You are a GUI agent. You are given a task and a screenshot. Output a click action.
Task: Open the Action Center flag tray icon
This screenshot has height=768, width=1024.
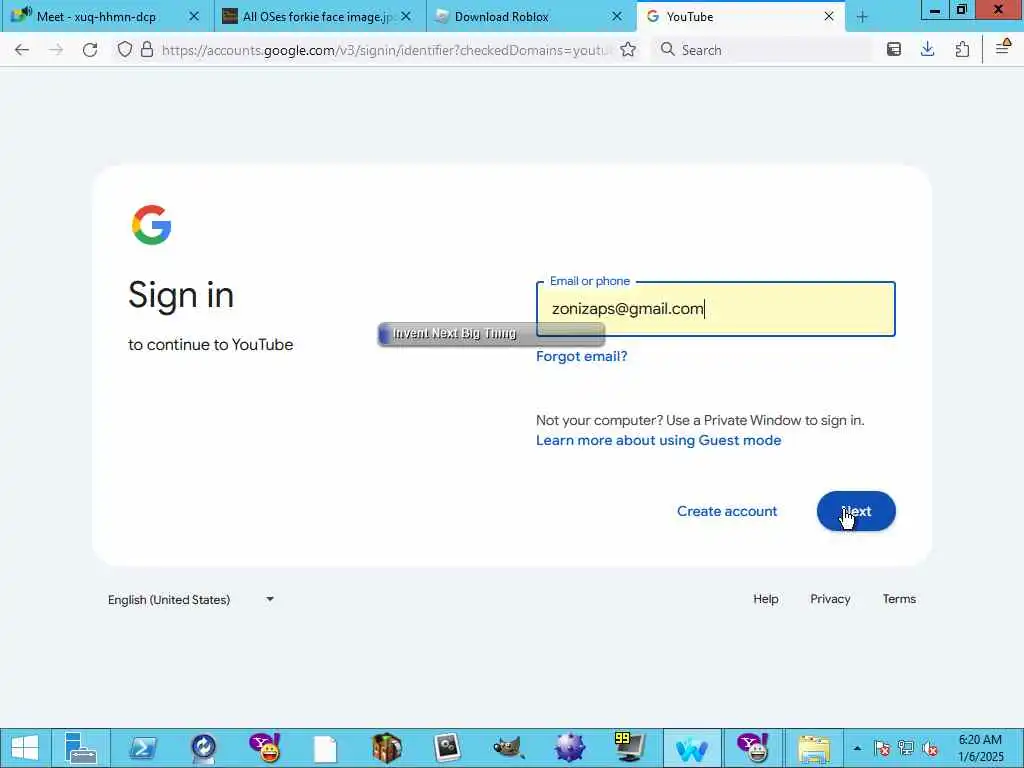tap(882, 748)
